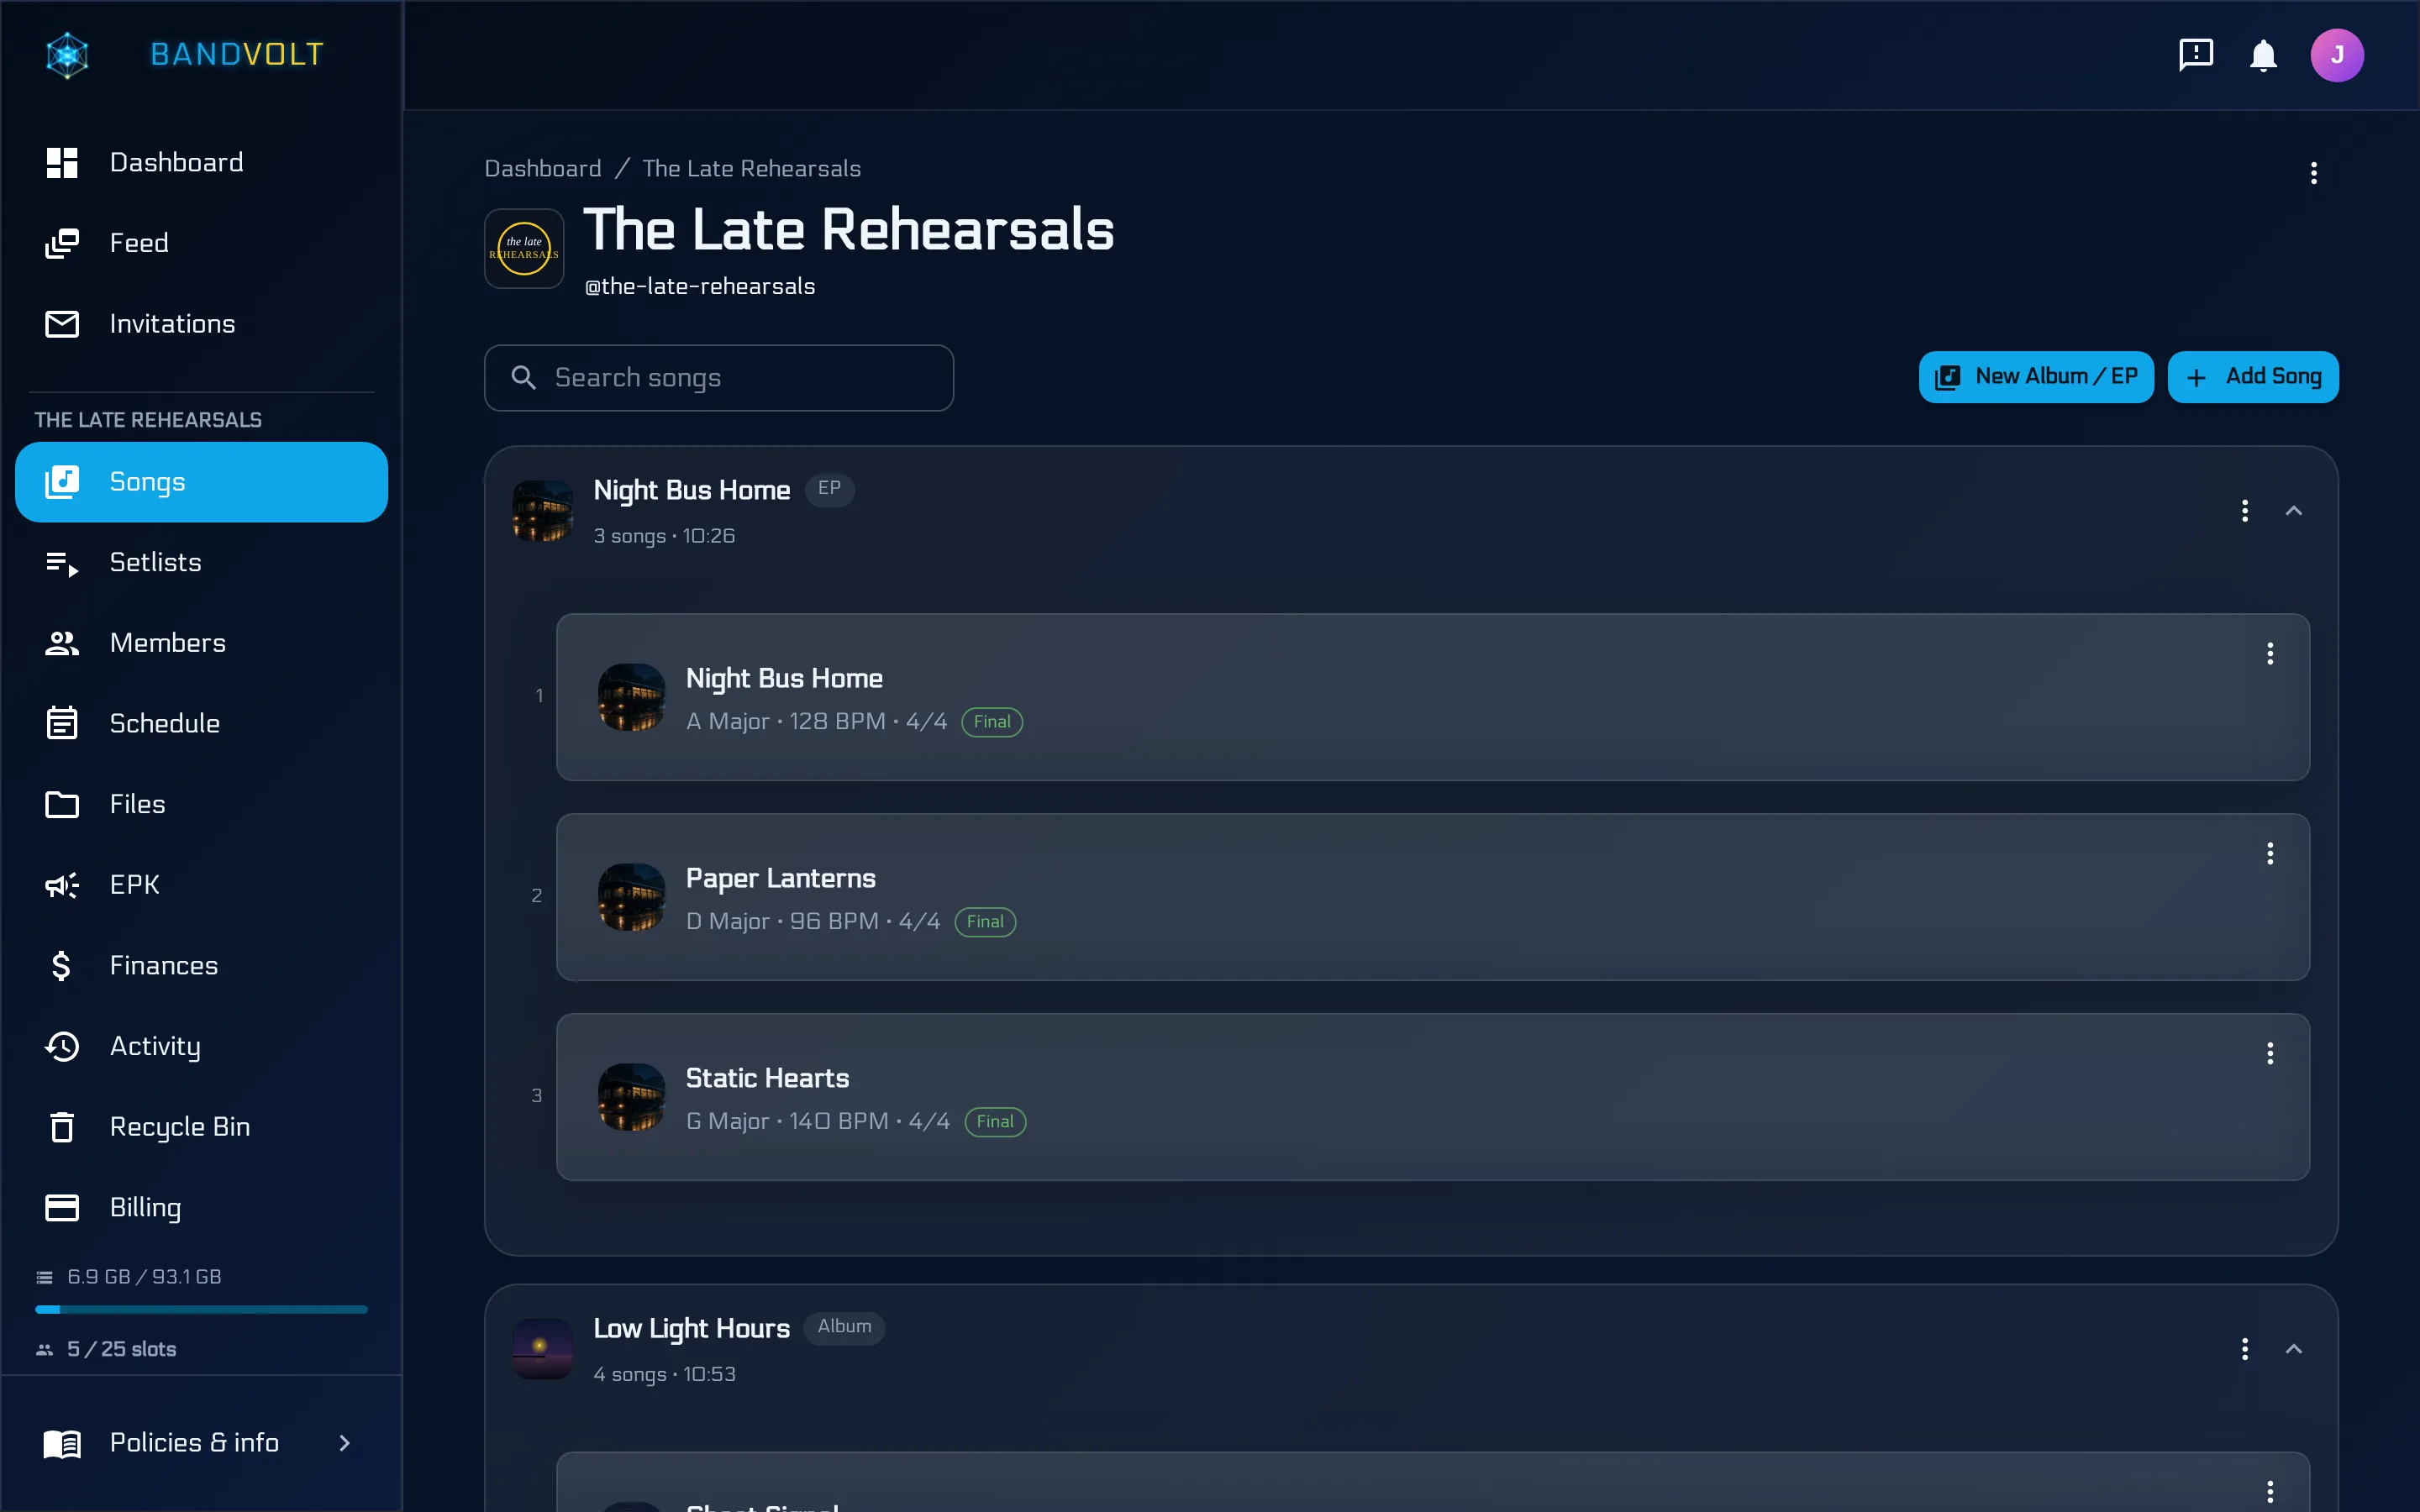The width and height of the screenshot is (2420, 1512).
Task: Click the EP badge on Night Bus Home
Action: click(829, 489)
